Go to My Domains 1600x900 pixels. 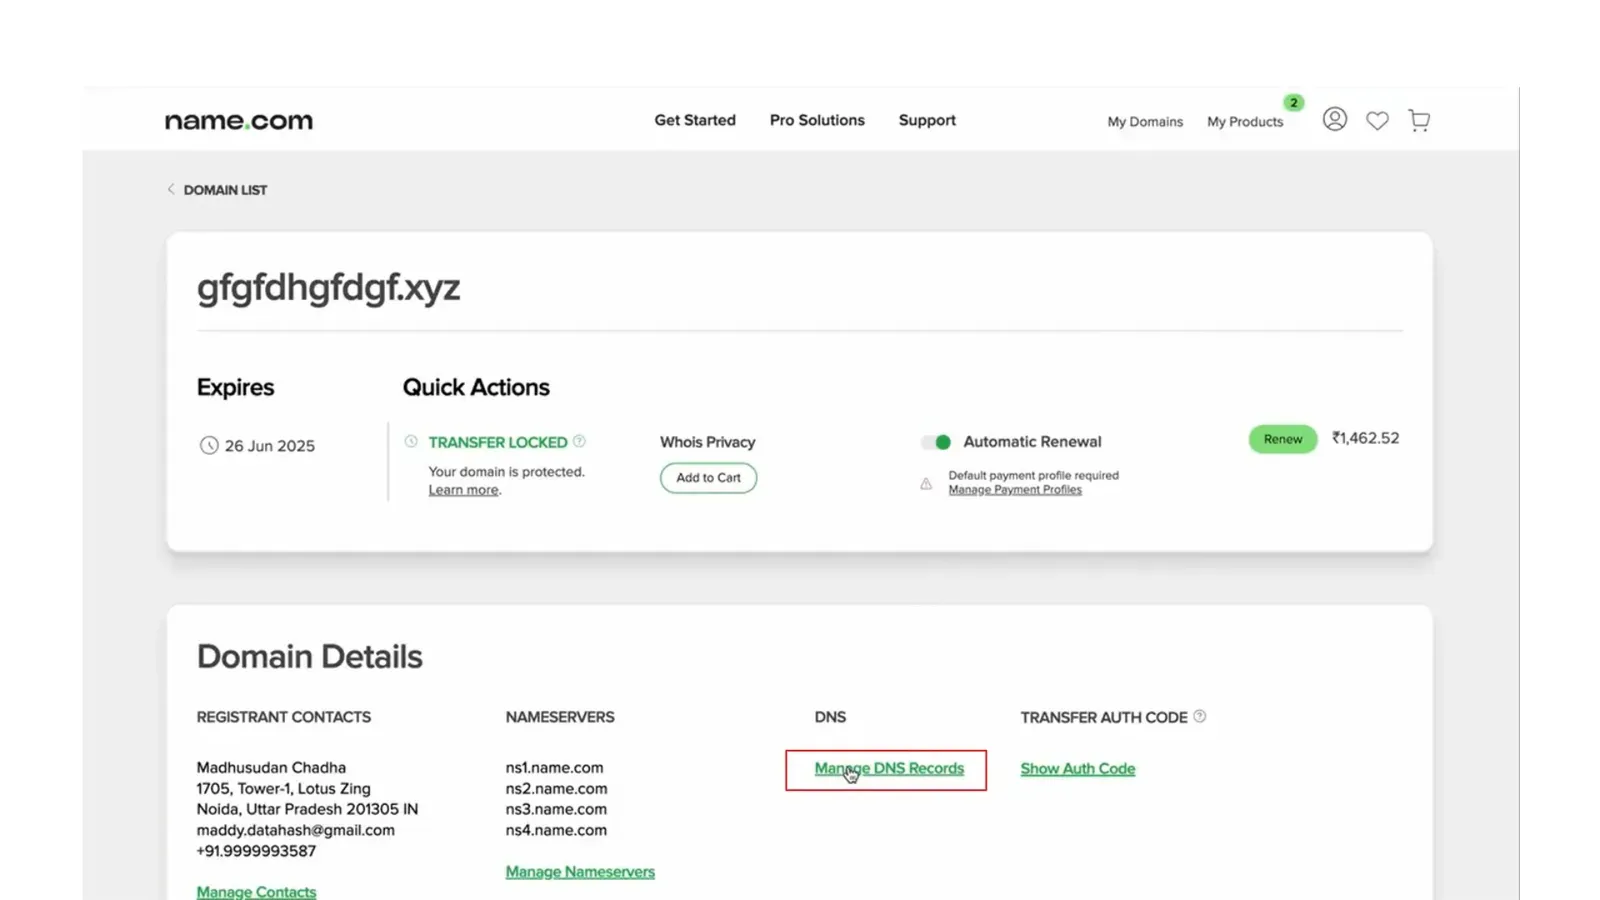[x=1145, y=122]
